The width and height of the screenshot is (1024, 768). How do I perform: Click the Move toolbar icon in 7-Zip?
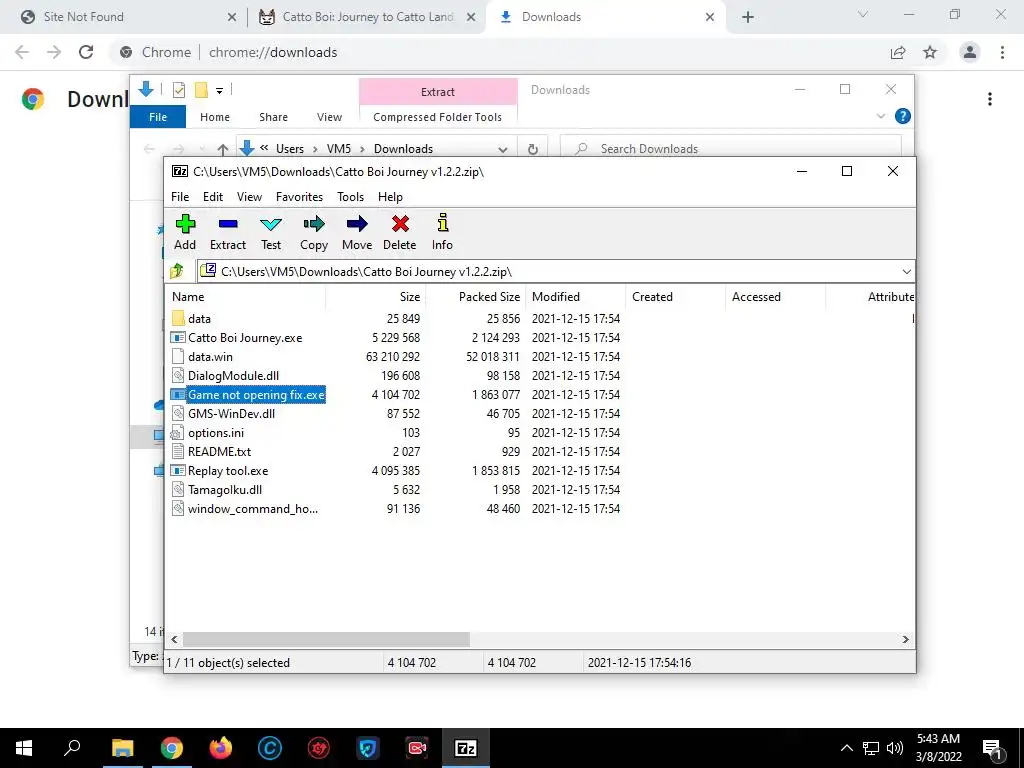(x=357, y=232)
